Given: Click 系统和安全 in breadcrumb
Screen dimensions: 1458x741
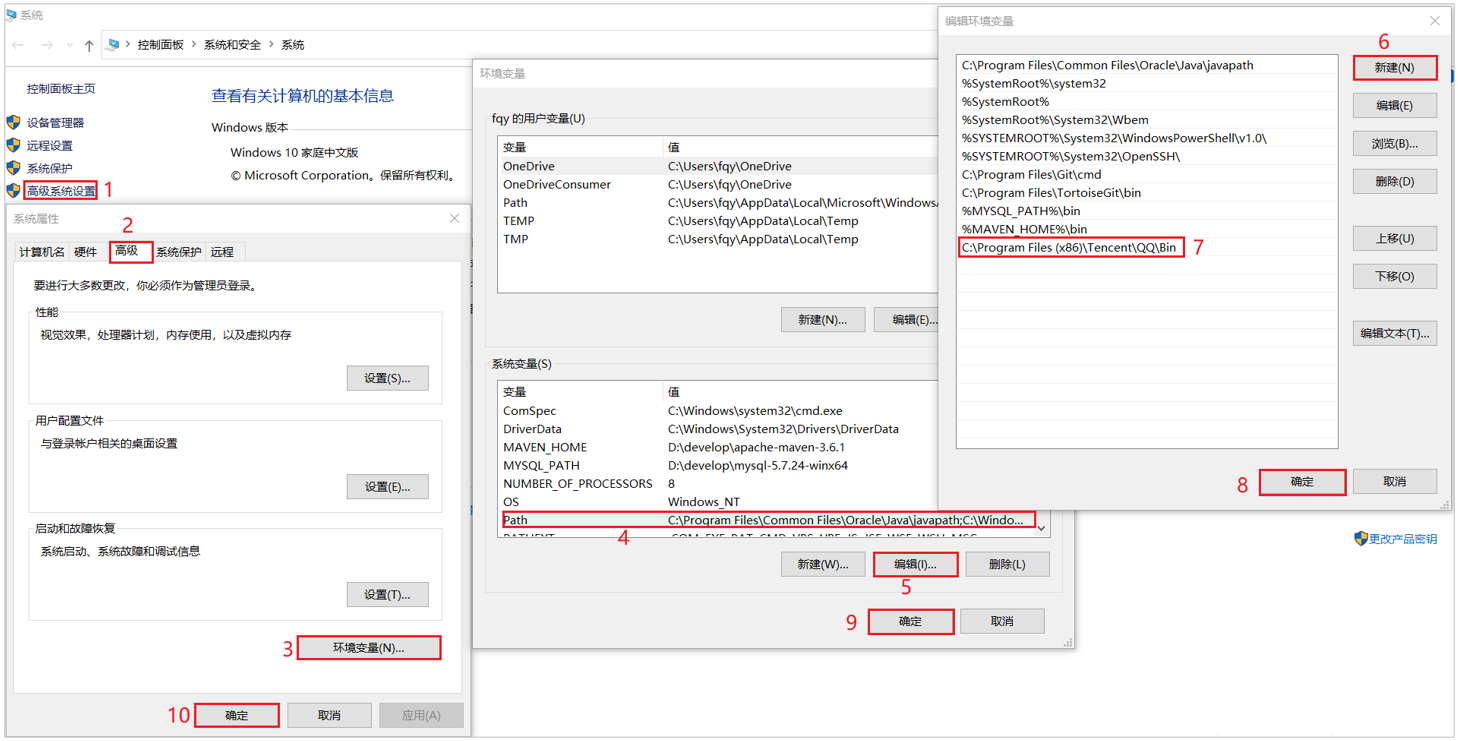Looking at the screenshot, I should (x=232, y=45).
